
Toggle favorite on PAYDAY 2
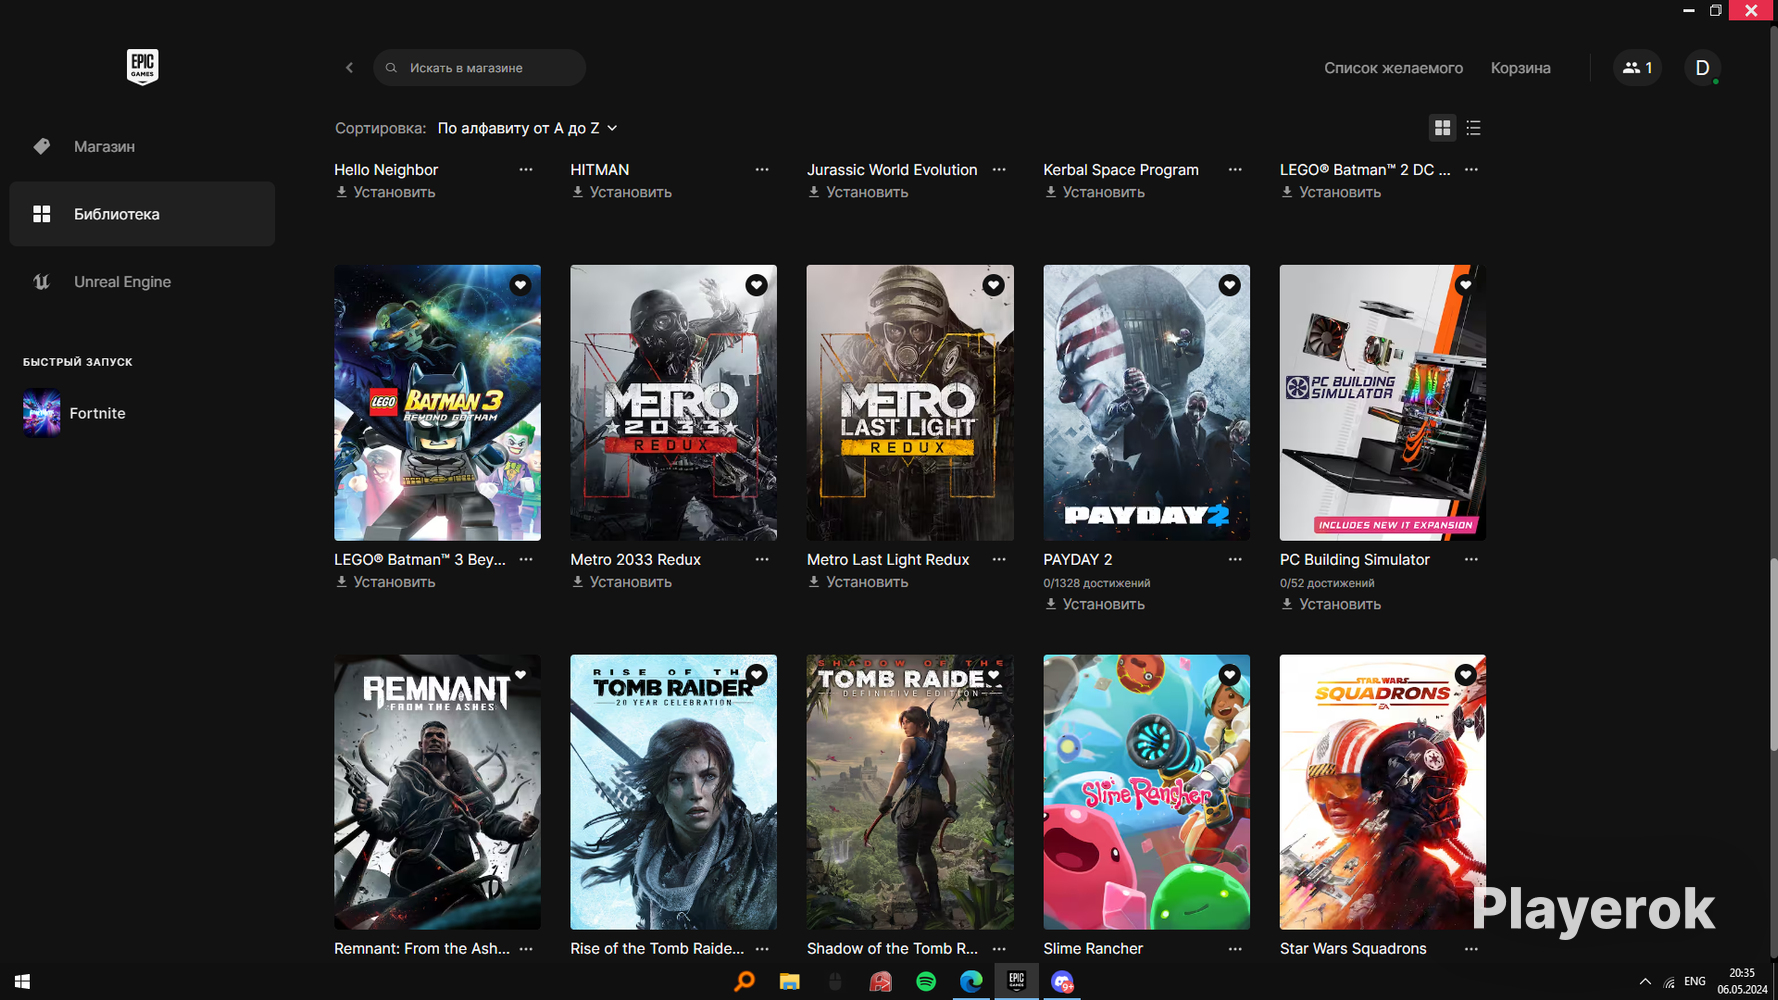point(1229,285)
